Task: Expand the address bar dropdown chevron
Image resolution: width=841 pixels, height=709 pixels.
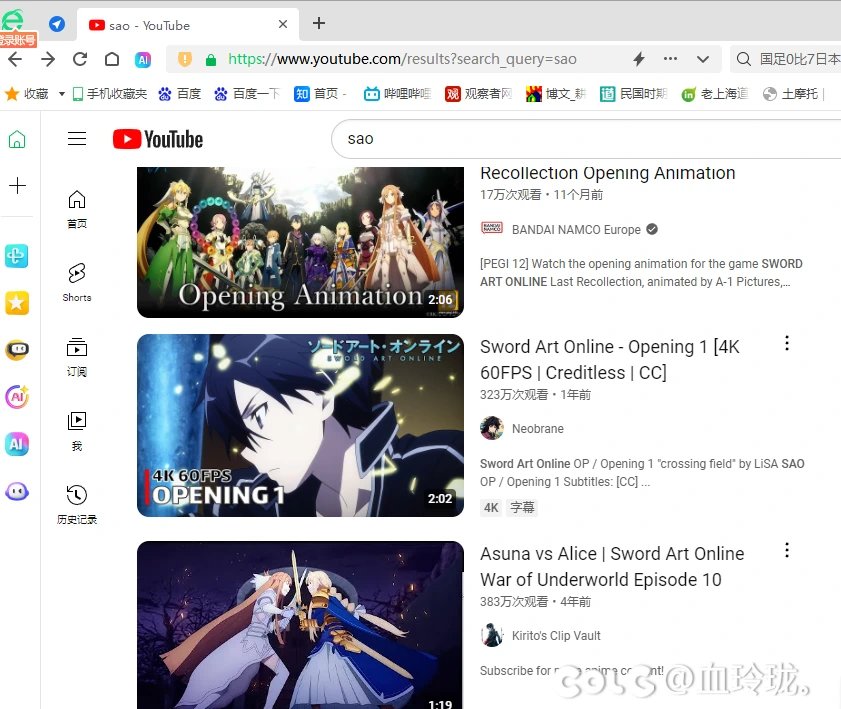Action: pos(703,60)
